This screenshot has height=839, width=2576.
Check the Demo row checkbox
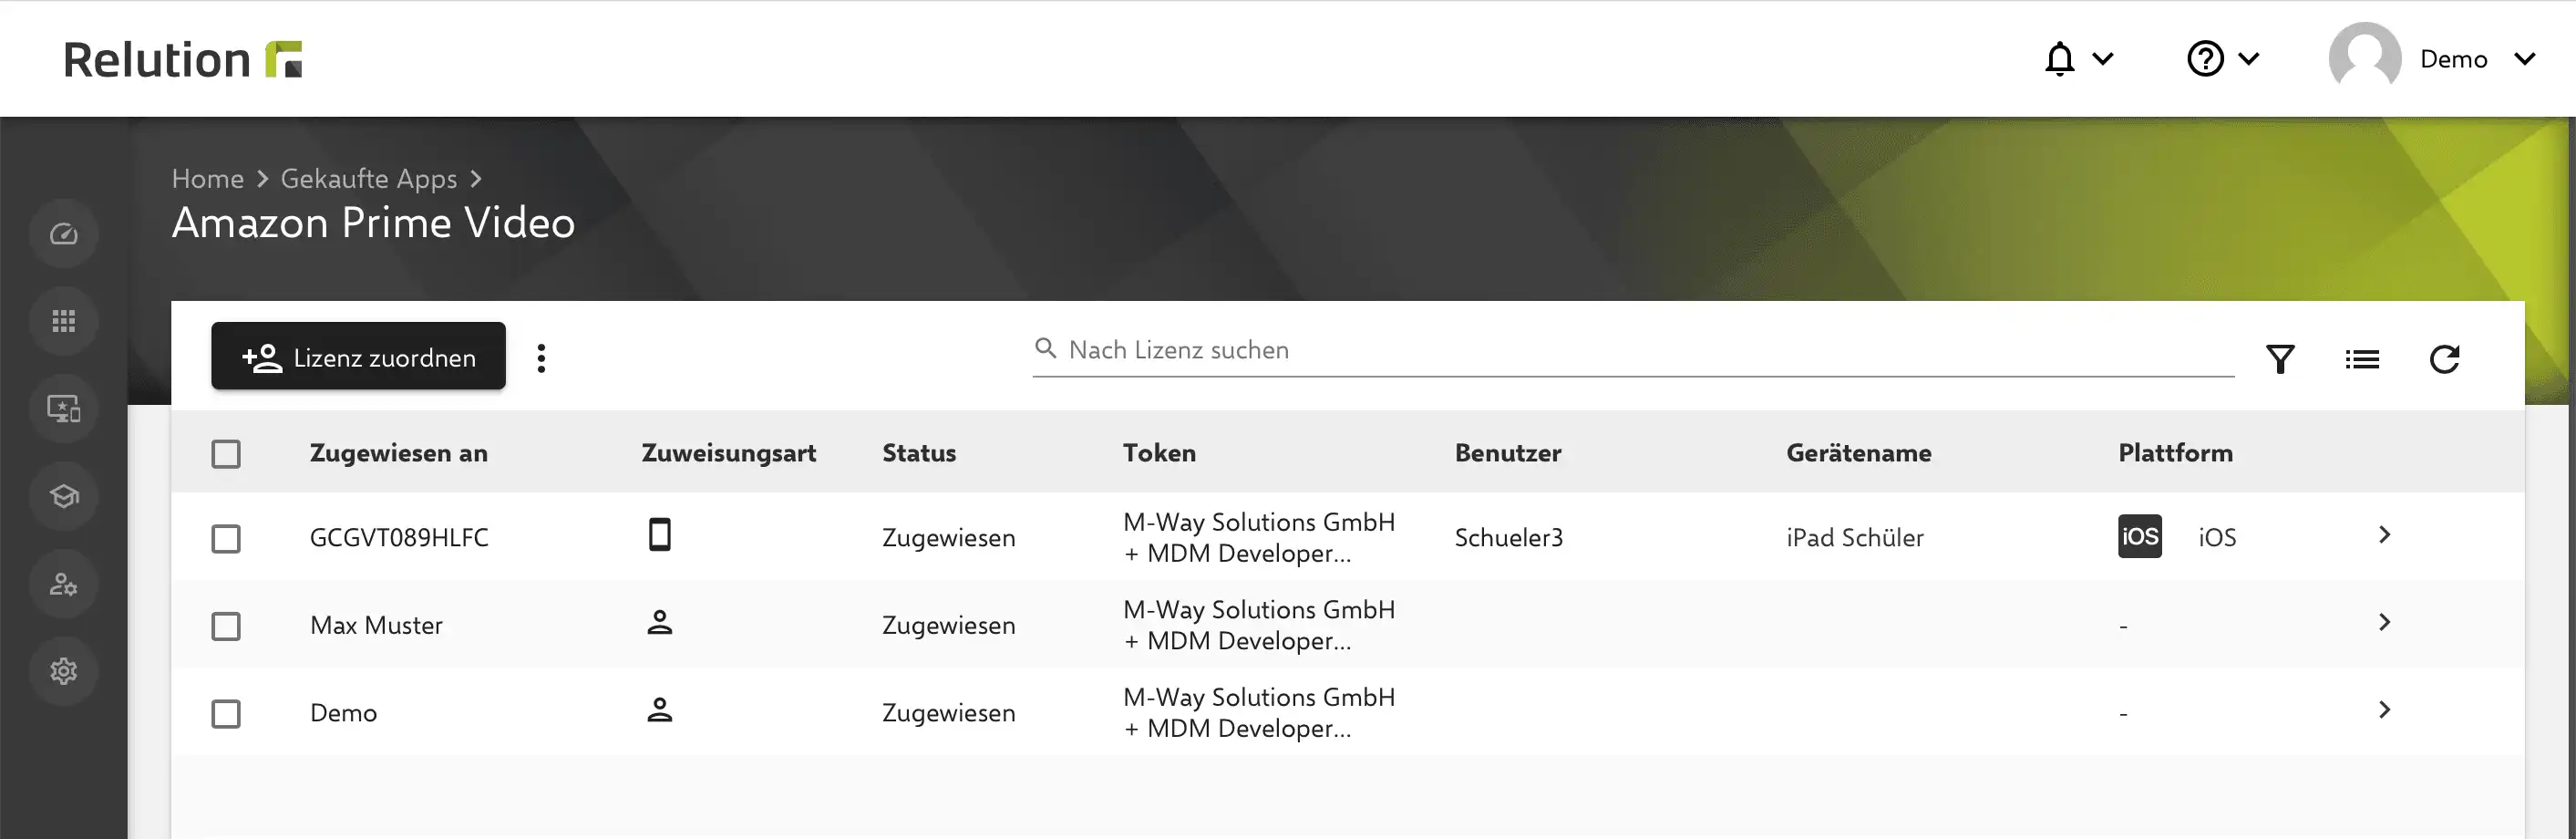pos(226,714)
